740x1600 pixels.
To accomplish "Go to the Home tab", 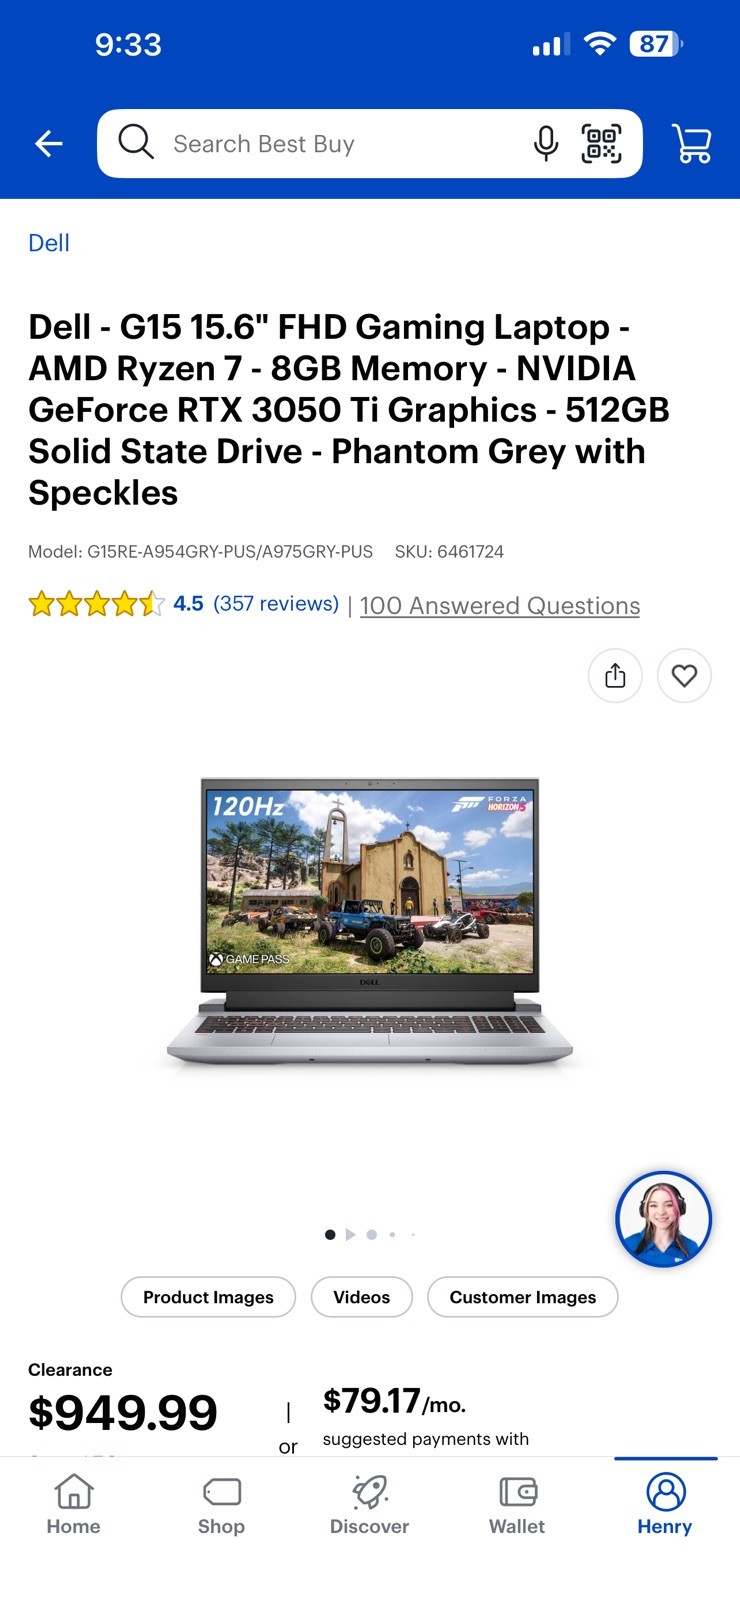I will (74, 1504).
